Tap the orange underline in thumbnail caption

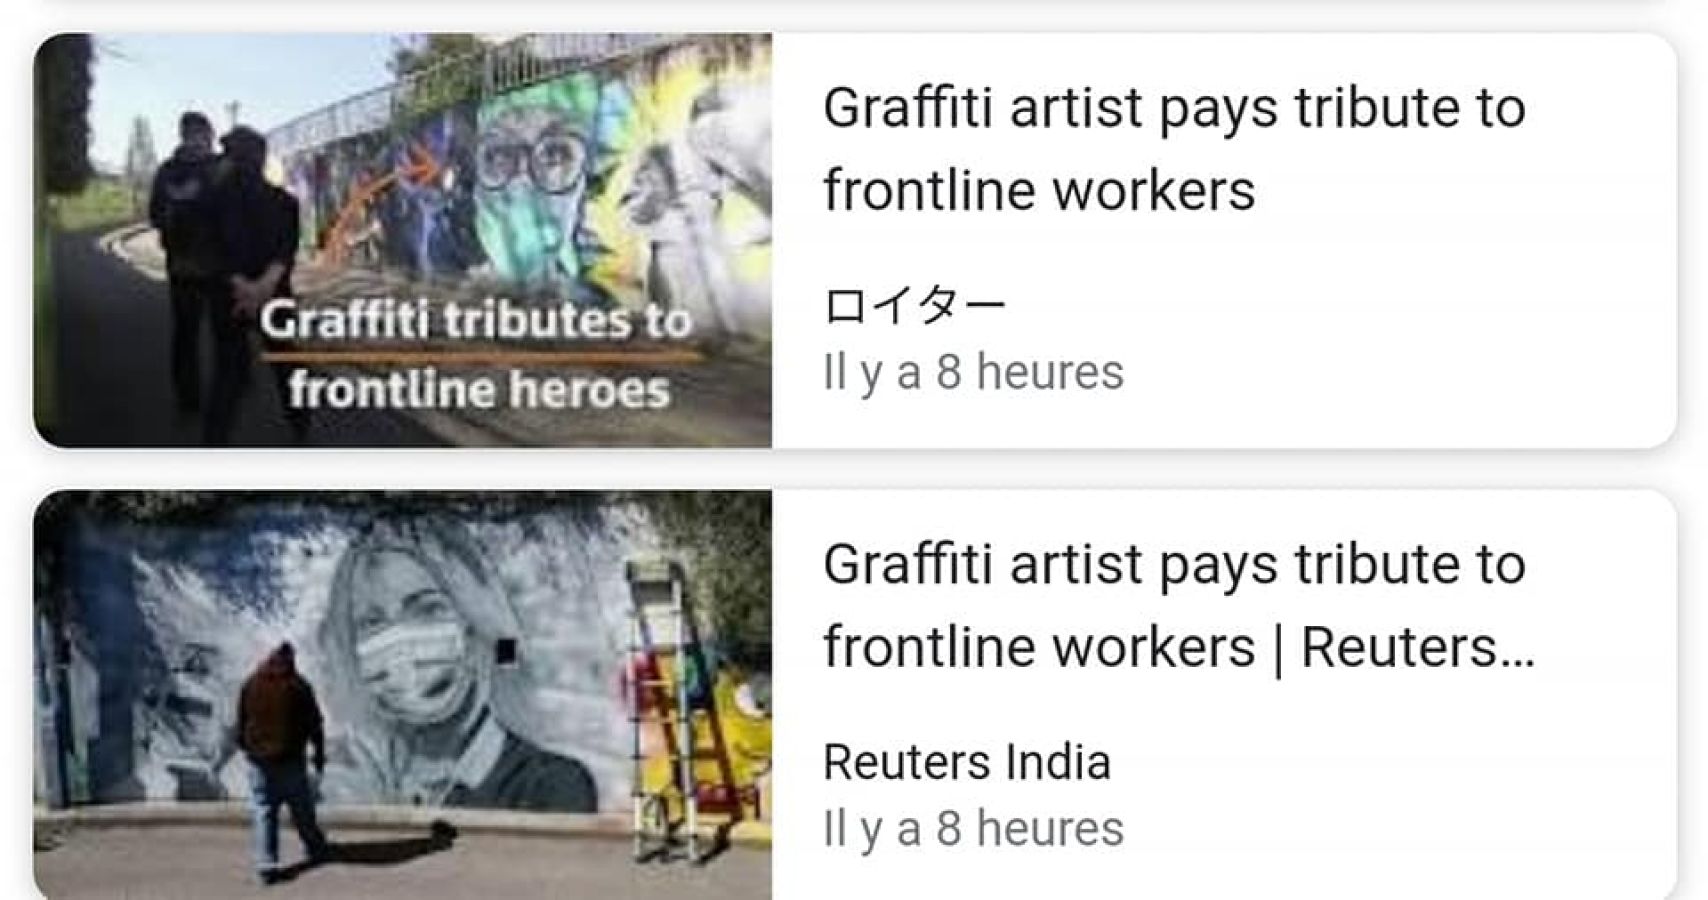tap(482, 355)
